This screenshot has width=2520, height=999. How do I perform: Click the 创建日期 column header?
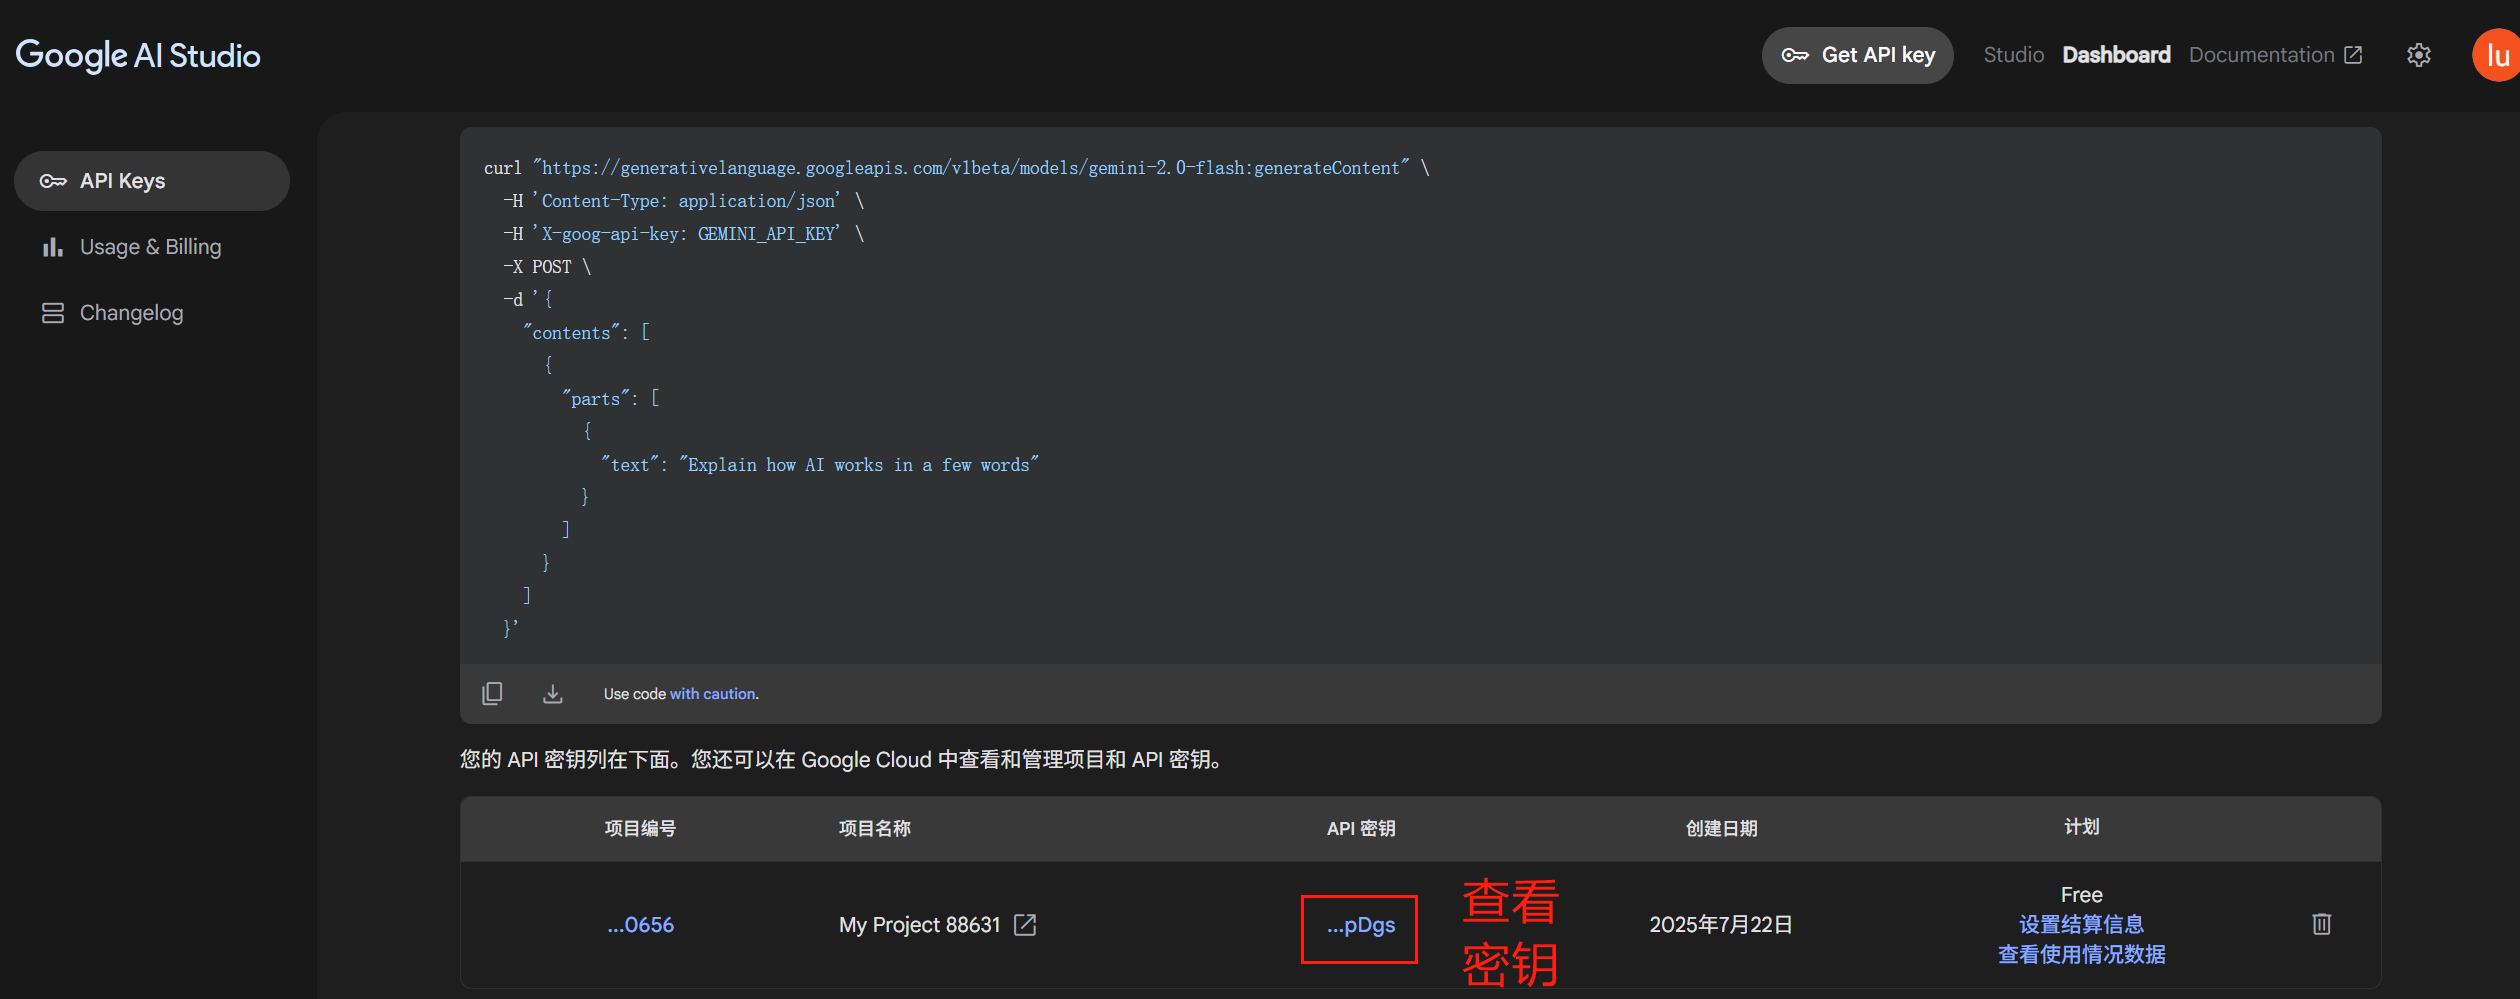(x=1722, y=828)
